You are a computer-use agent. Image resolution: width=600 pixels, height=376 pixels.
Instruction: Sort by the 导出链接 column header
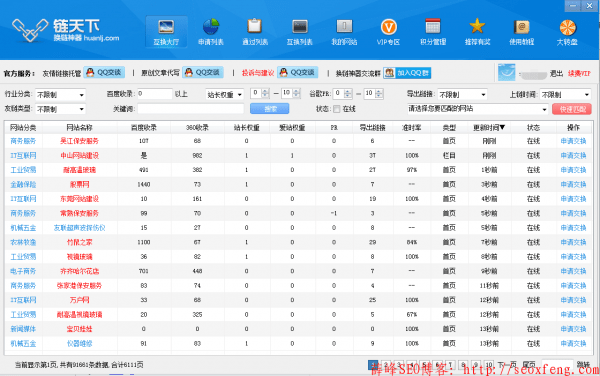click(372, 127)
